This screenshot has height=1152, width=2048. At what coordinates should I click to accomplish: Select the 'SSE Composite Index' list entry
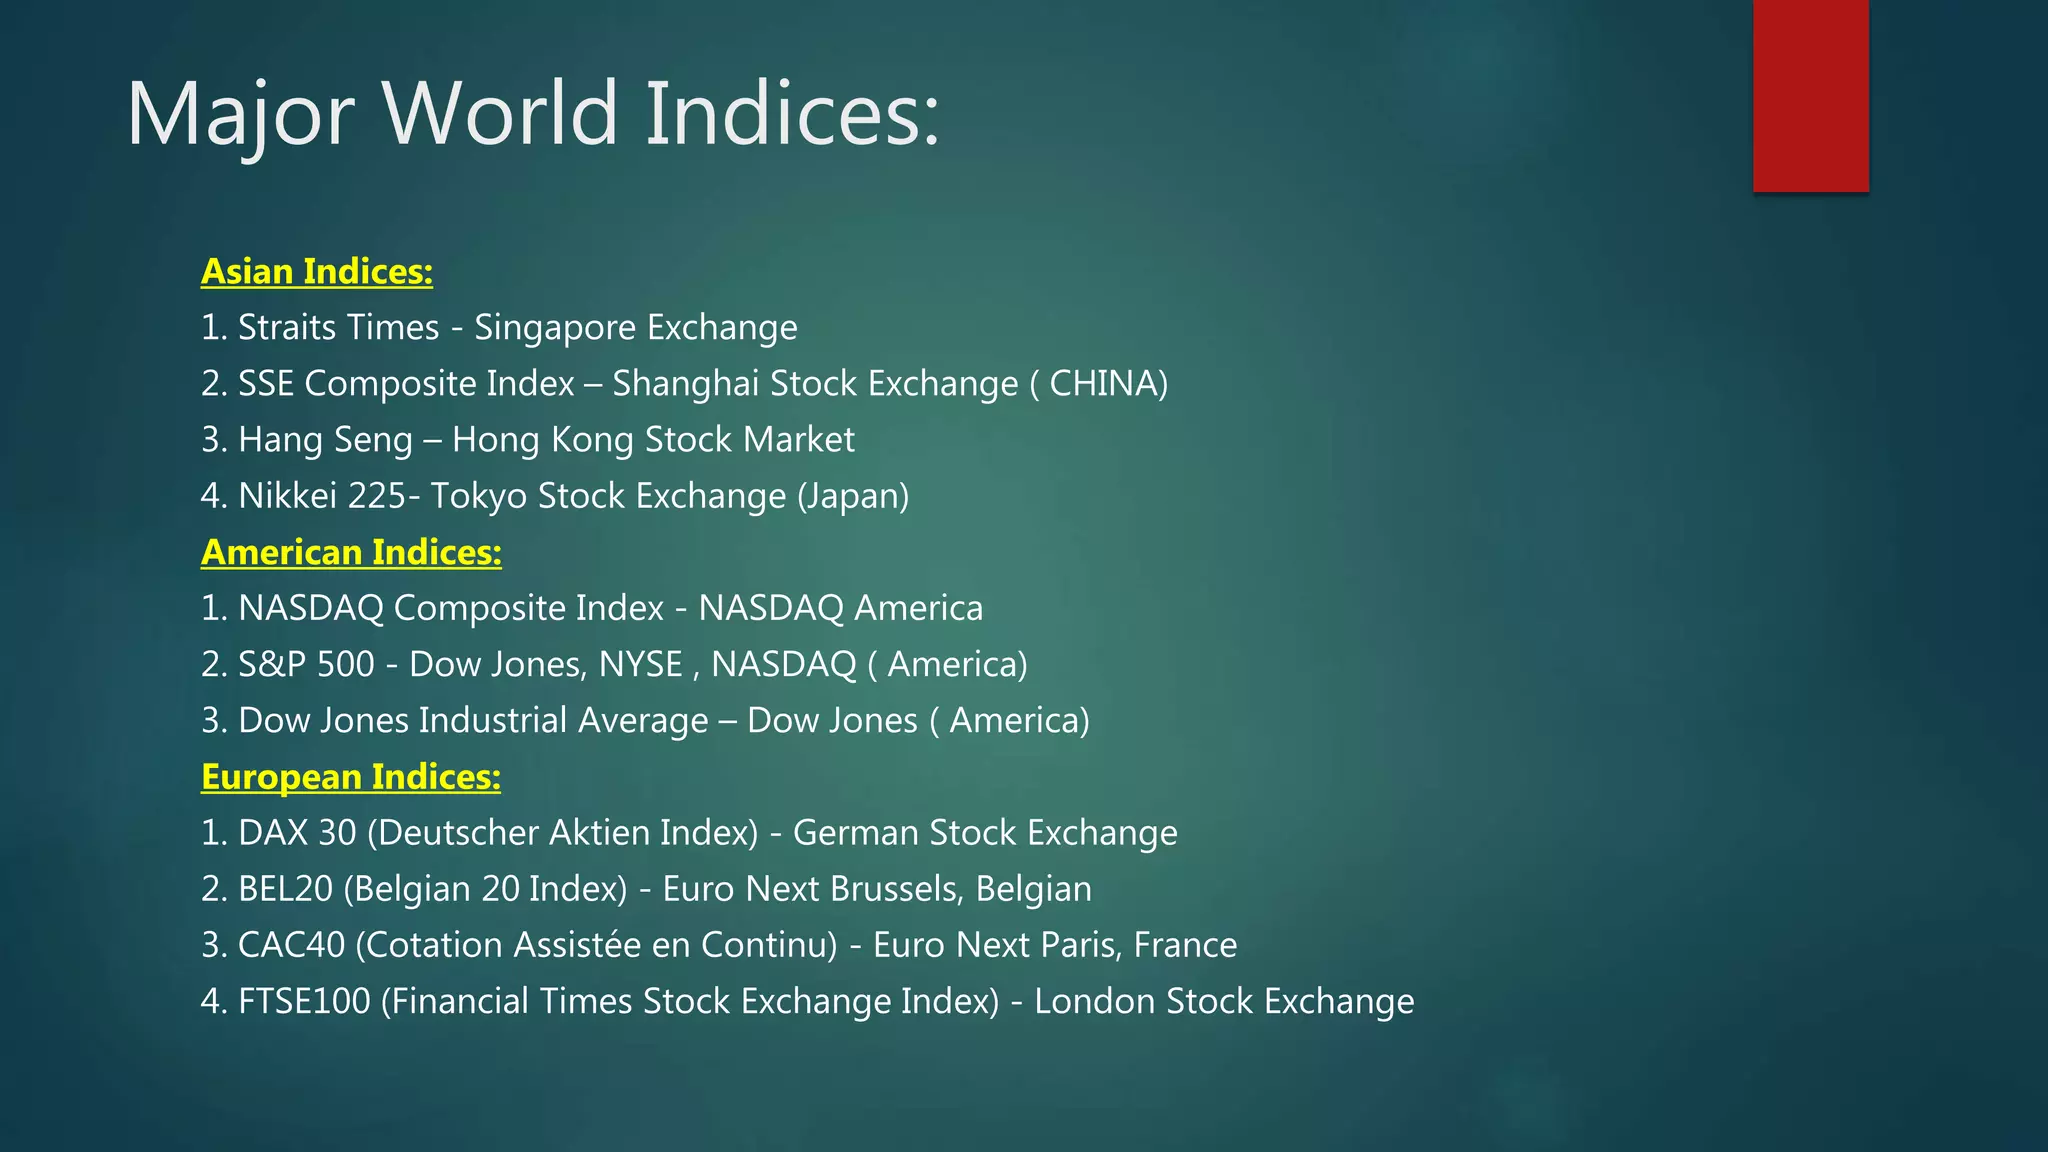(x=684, y=384)
